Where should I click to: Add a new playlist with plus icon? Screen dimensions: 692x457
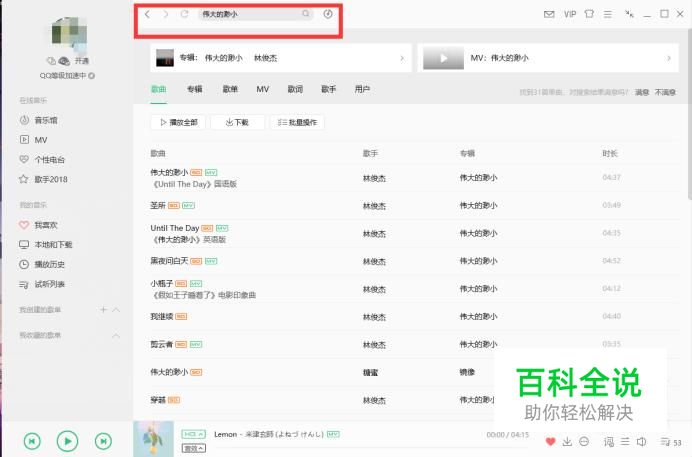pyautogui.click(x=103, y=310)
